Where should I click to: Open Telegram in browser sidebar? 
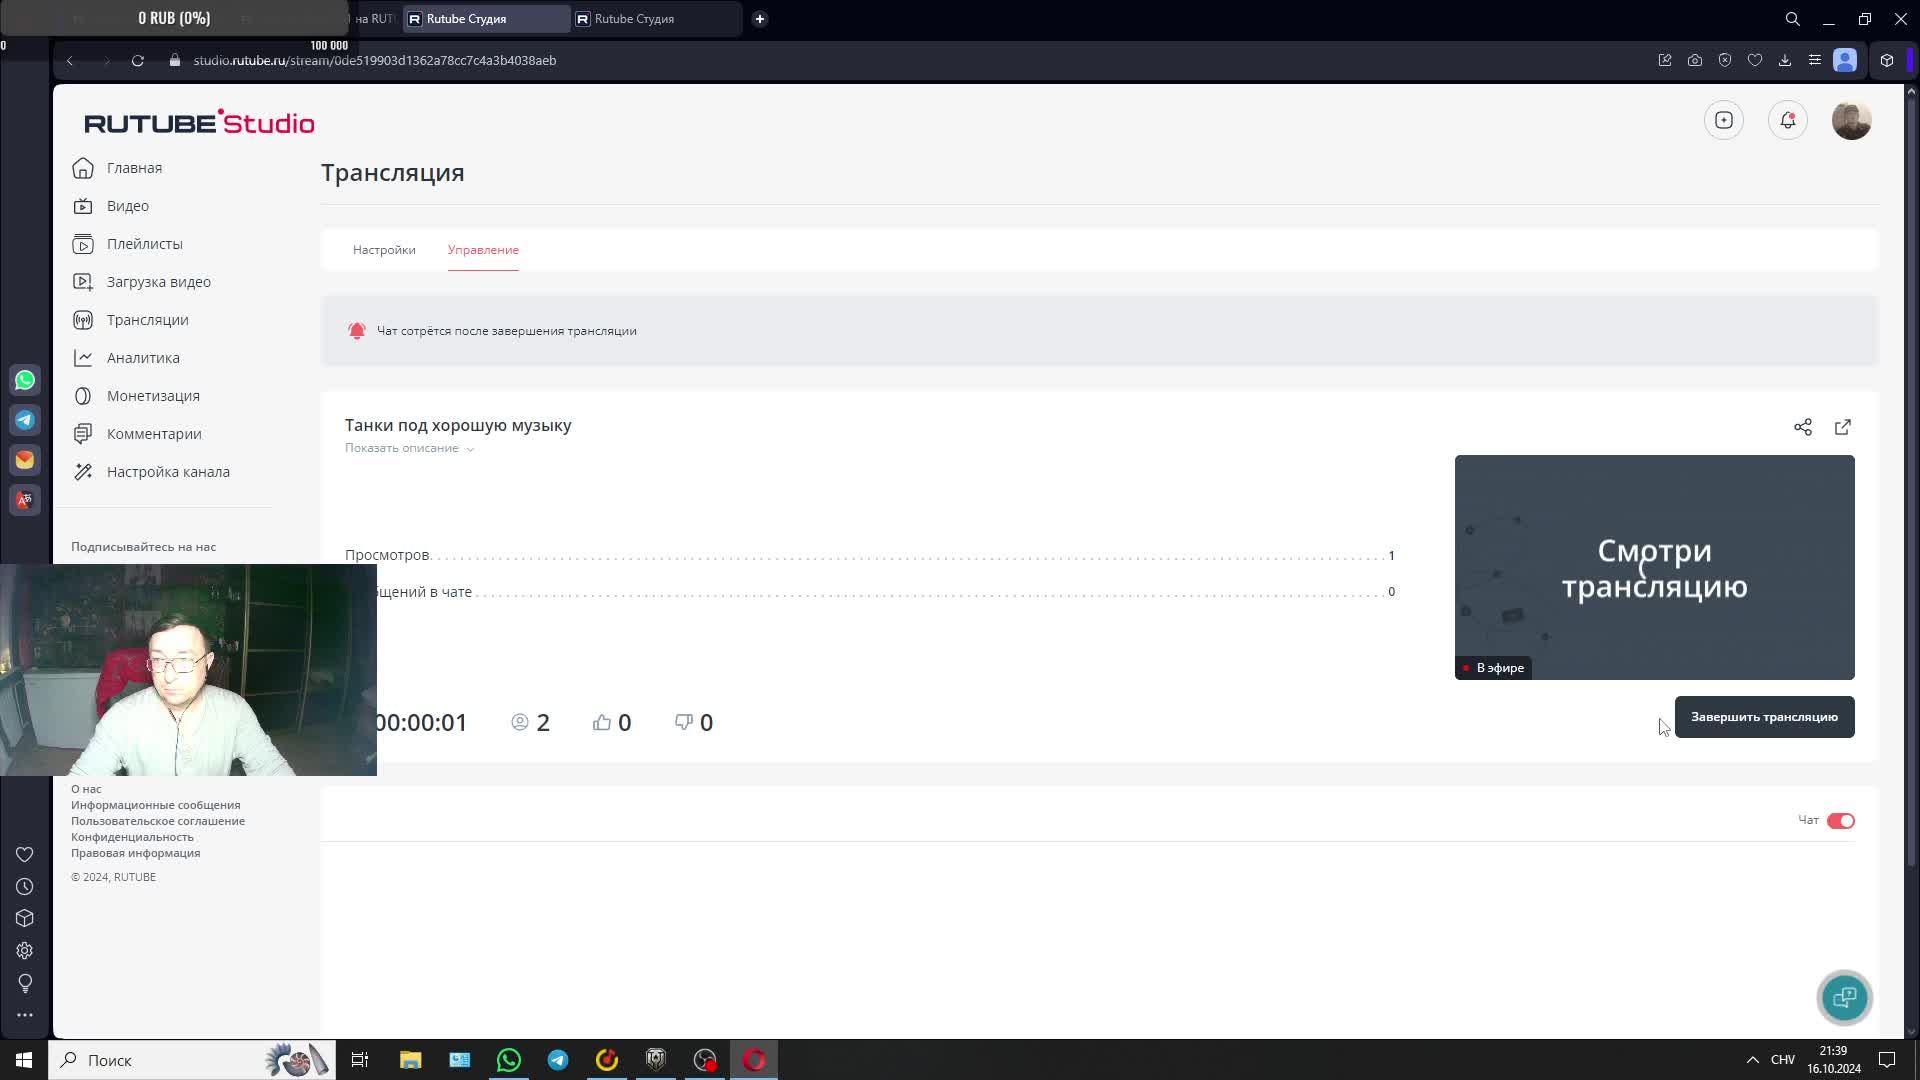point(25,420)
